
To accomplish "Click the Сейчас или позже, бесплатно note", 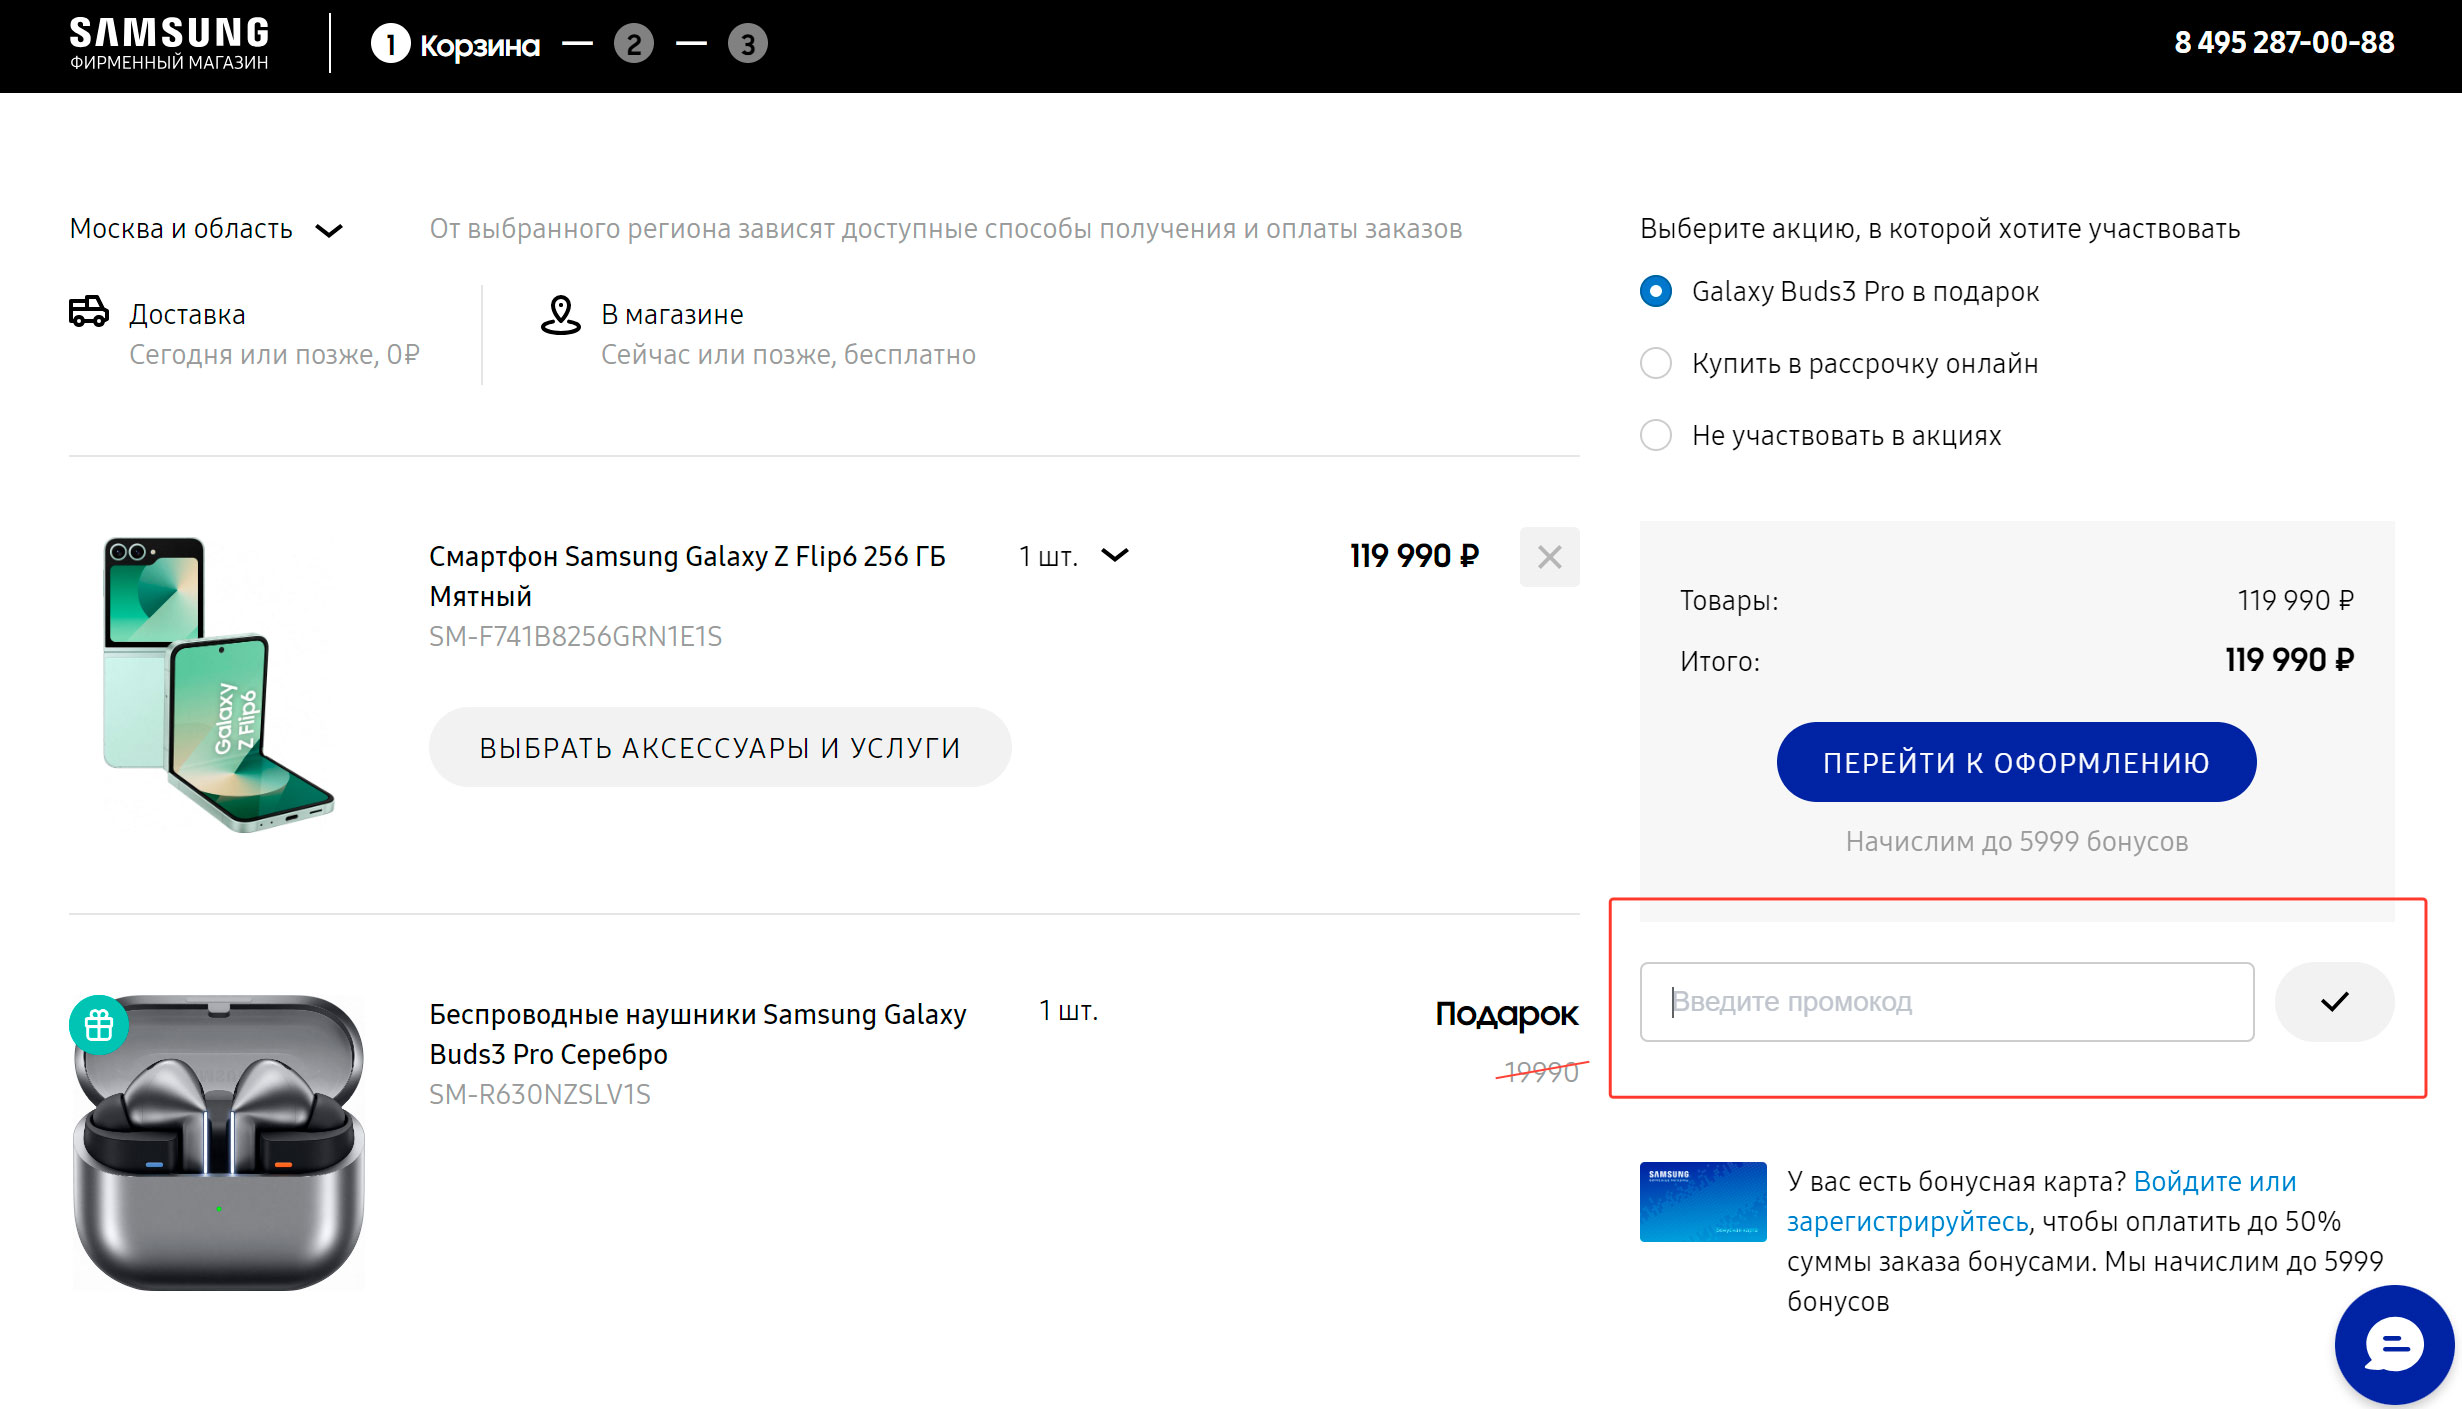I will point(788,355).
